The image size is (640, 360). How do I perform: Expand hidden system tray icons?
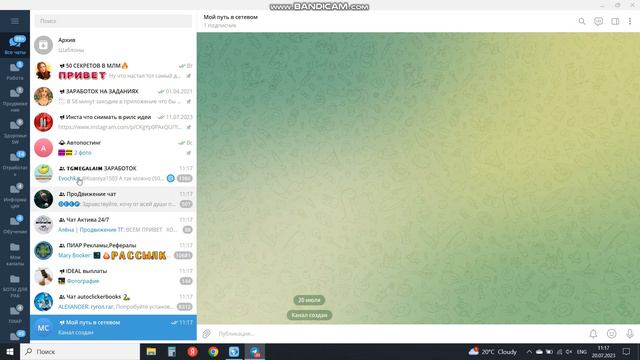point(529,351)
